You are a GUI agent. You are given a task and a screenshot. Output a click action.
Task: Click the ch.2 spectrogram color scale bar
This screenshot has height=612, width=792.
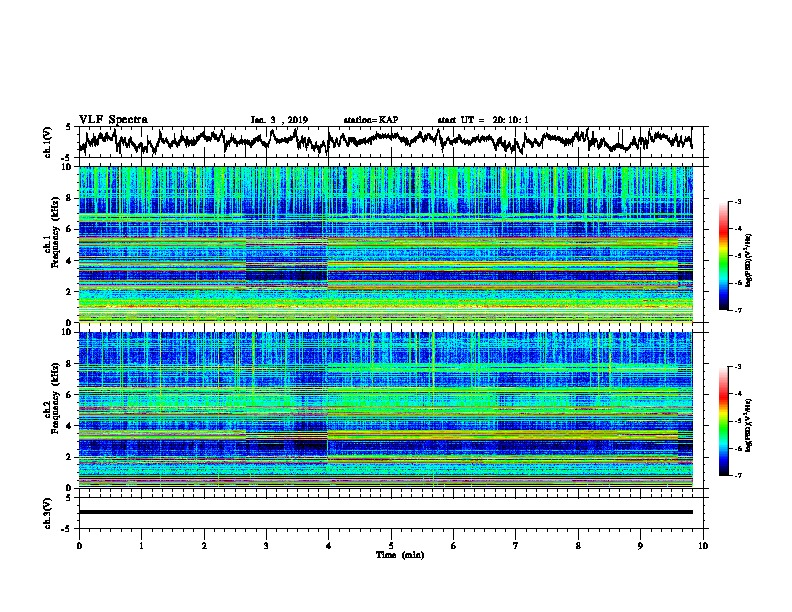(x=723, y=421)
